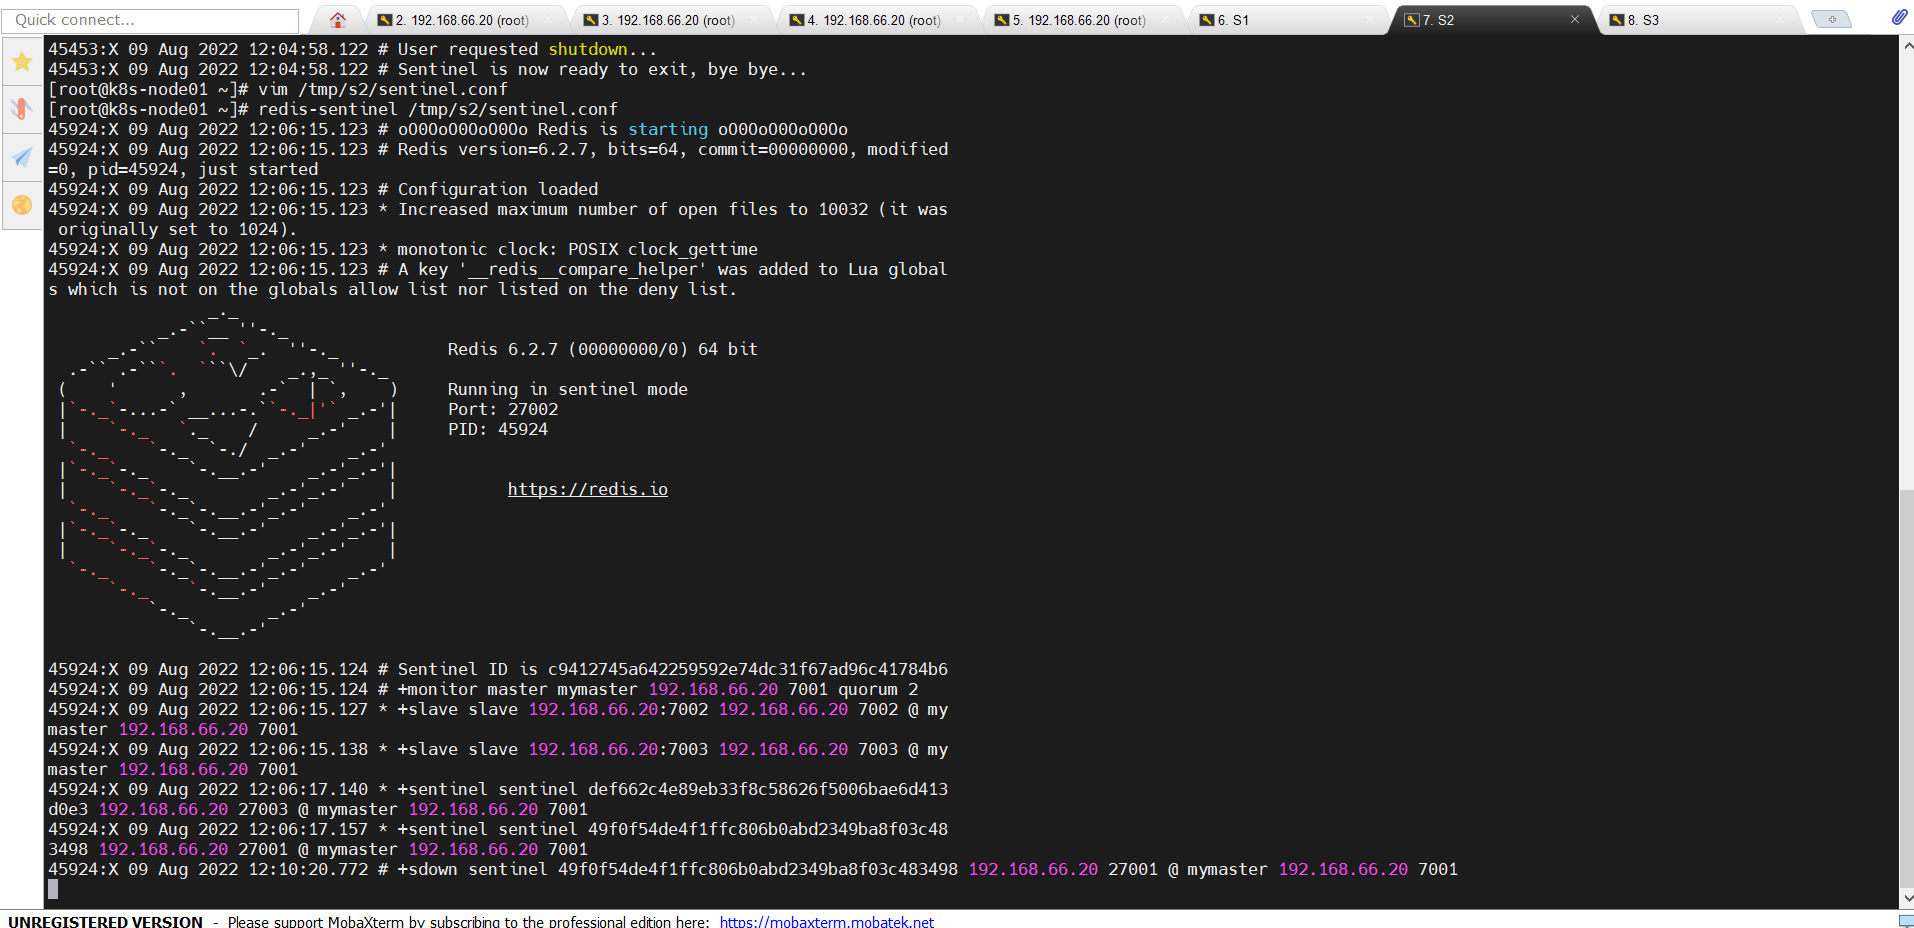This screenshot has height=928, width=1914.
Task: Click the terminal scrollbar down arrow
Action: [x=1906, y=898]
